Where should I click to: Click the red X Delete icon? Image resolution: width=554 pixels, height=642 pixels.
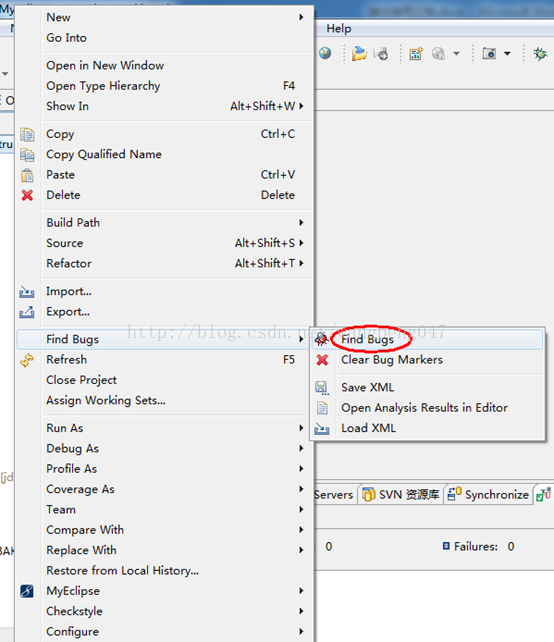pos(27,195)
